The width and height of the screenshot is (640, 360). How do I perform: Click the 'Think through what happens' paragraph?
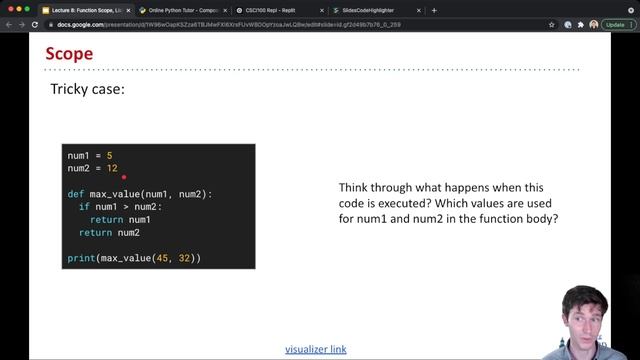[449, 203]
